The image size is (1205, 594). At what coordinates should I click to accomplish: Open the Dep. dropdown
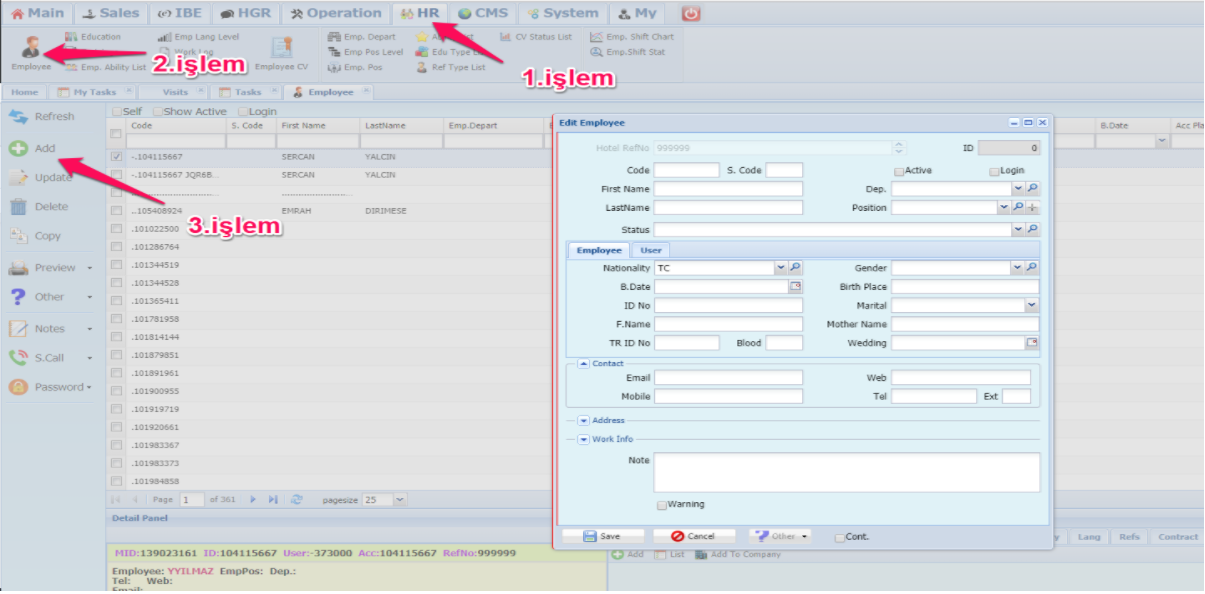pyautogui.click(x=1018, y=189)
